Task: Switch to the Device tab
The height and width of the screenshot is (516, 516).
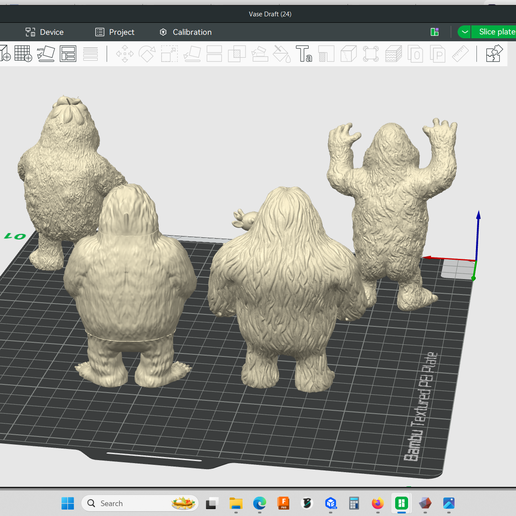Action: pyautogui.click(x=44, y=32)
